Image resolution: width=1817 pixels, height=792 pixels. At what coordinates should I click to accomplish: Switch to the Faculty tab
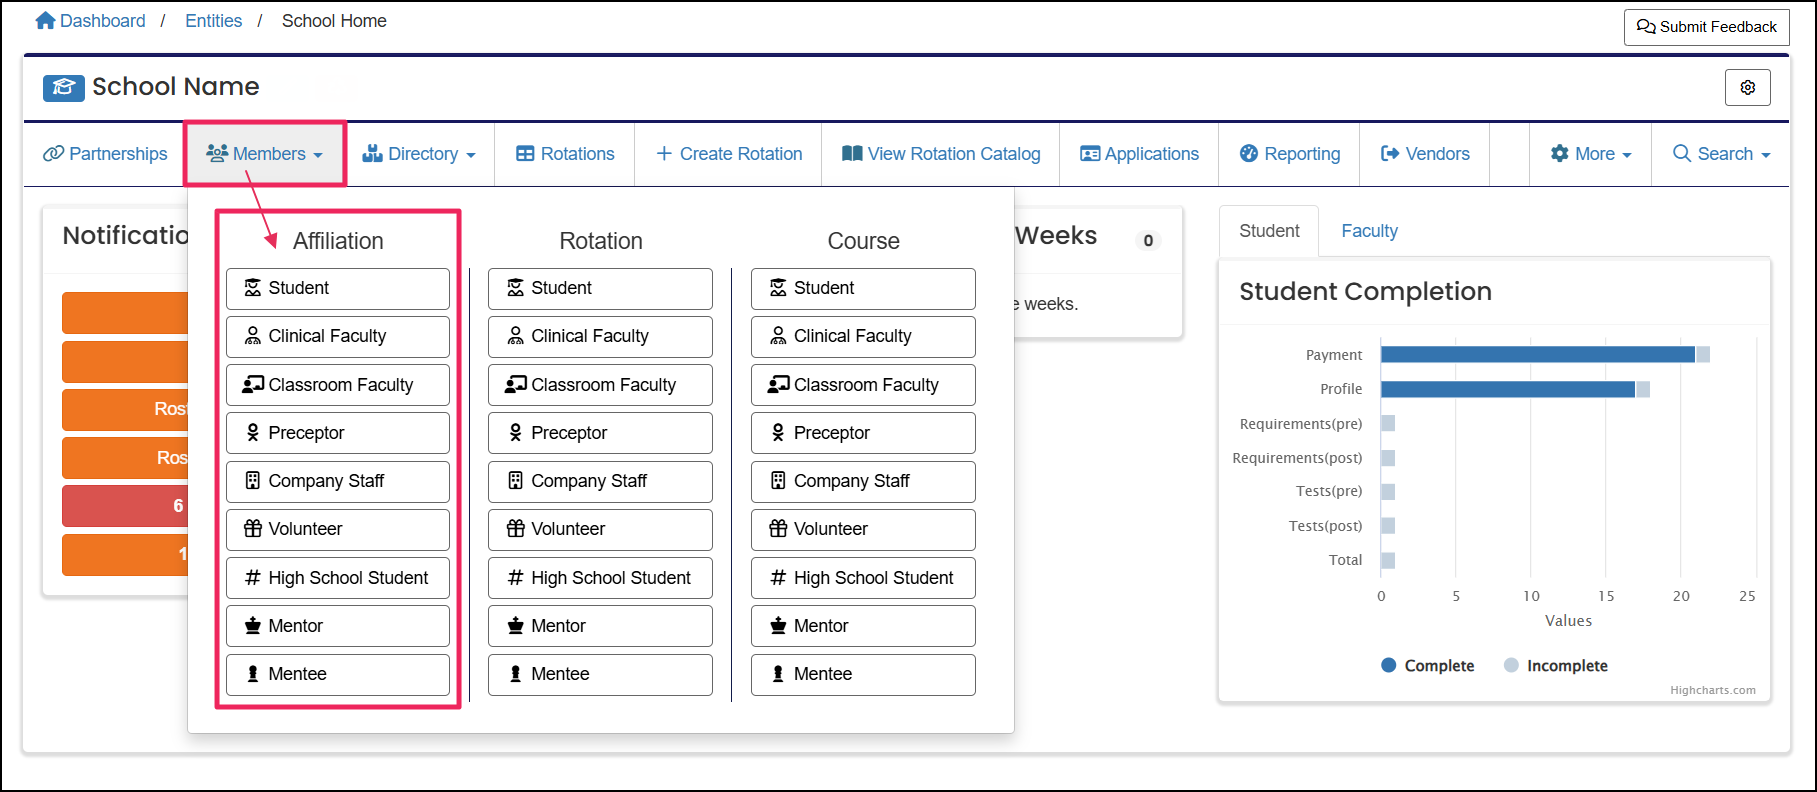point(1369,231)
